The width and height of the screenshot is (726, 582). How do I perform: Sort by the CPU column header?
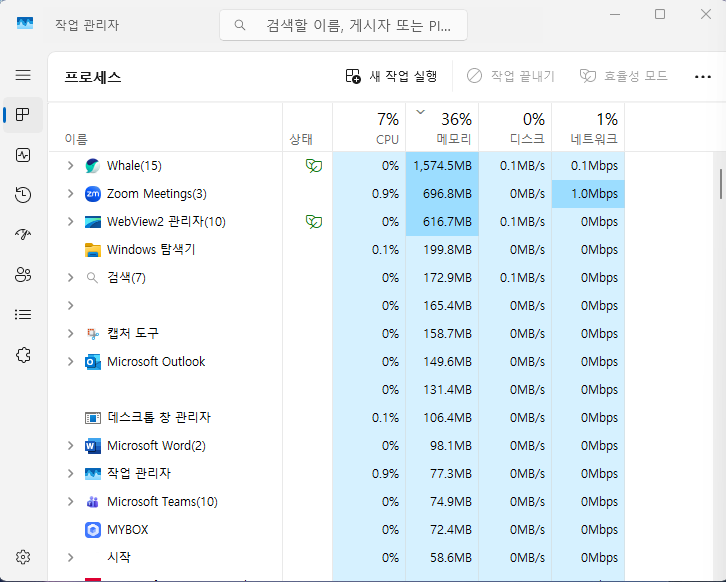(x=369, y=127)
